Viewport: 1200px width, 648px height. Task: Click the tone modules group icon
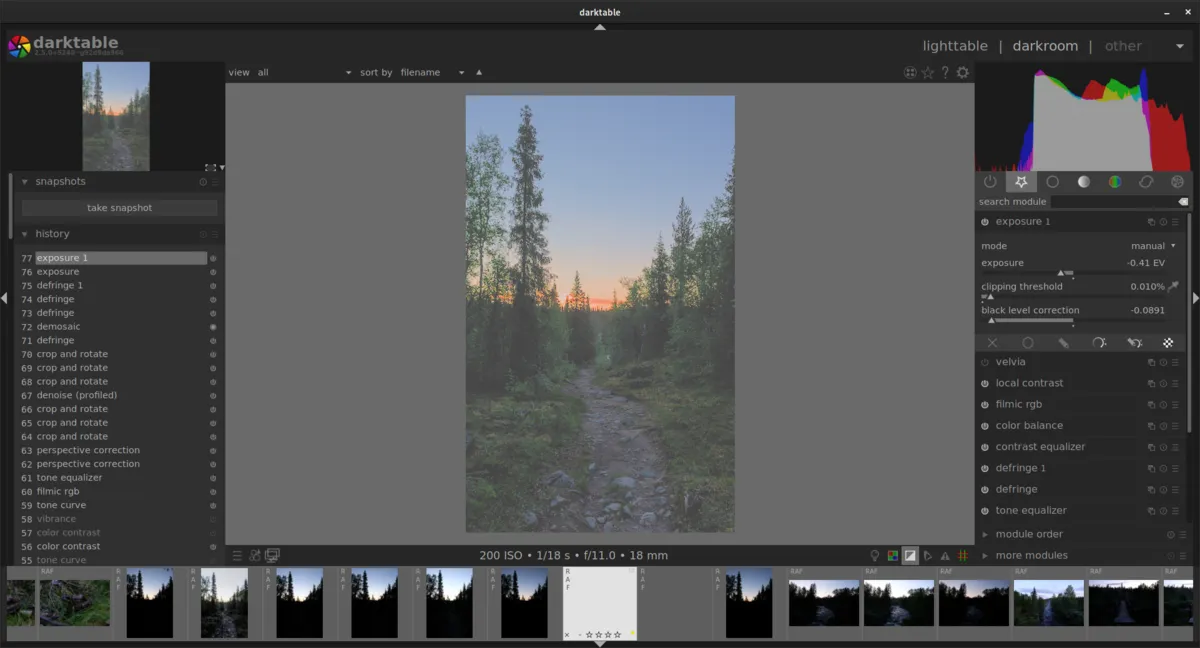pyautogui.click(x=1084, y=181)
